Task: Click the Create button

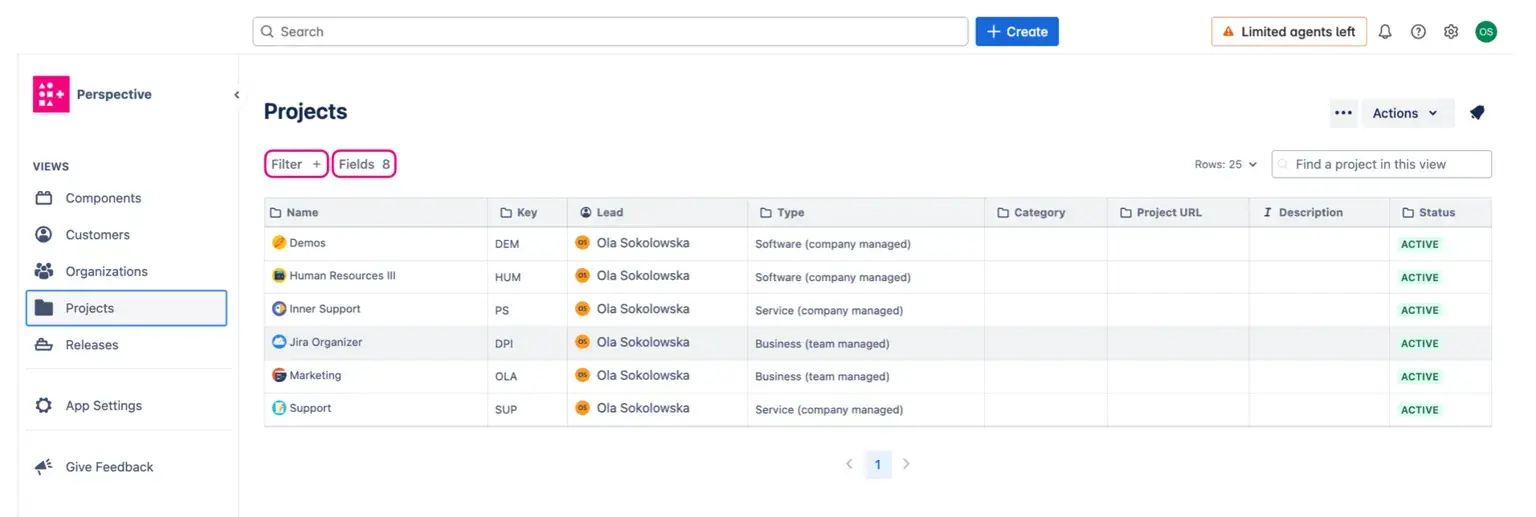Action: [x=1016, y=32]
